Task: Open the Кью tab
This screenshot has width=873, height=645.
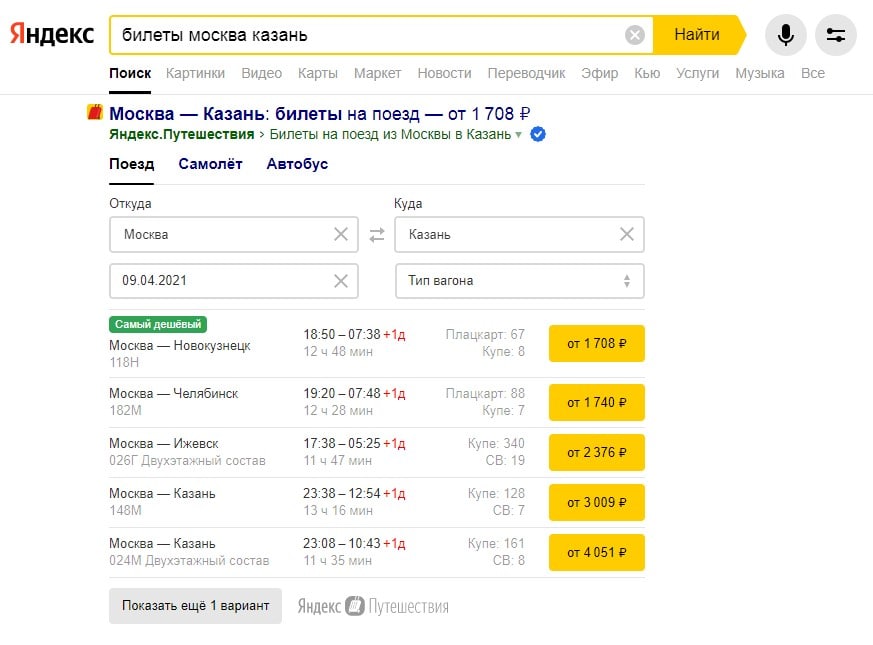Action: 647,73
